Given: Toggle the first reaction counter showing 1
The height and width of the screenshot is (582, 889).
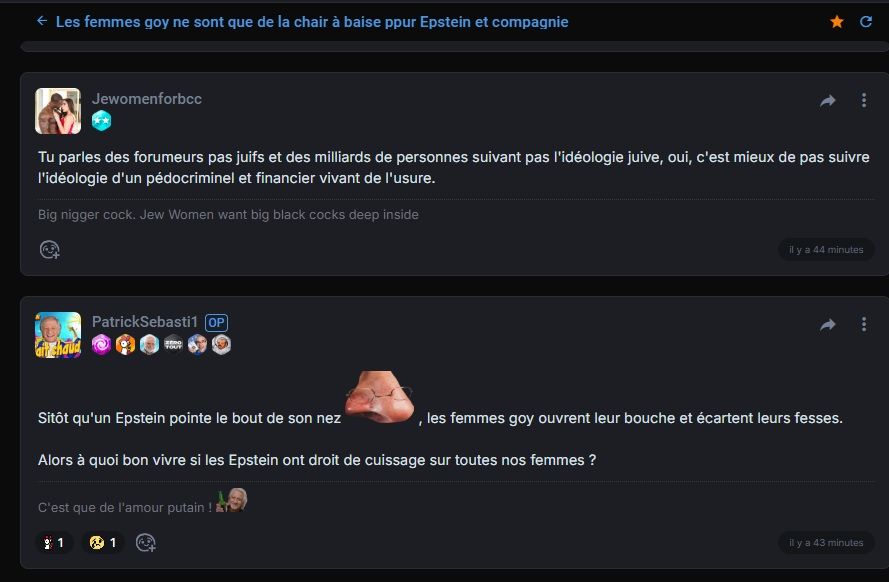Looking at the screenshot, I should click(54, 542).
